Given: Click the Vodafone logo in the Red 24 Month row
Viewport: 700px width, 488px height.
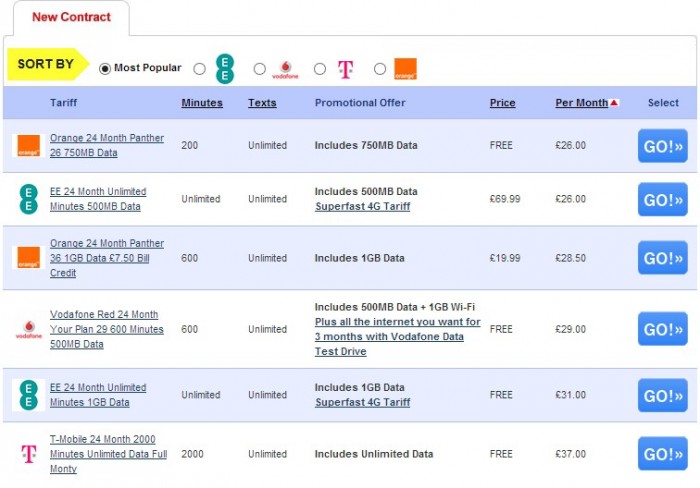Looking at the screenshot, I should point(28,329).
